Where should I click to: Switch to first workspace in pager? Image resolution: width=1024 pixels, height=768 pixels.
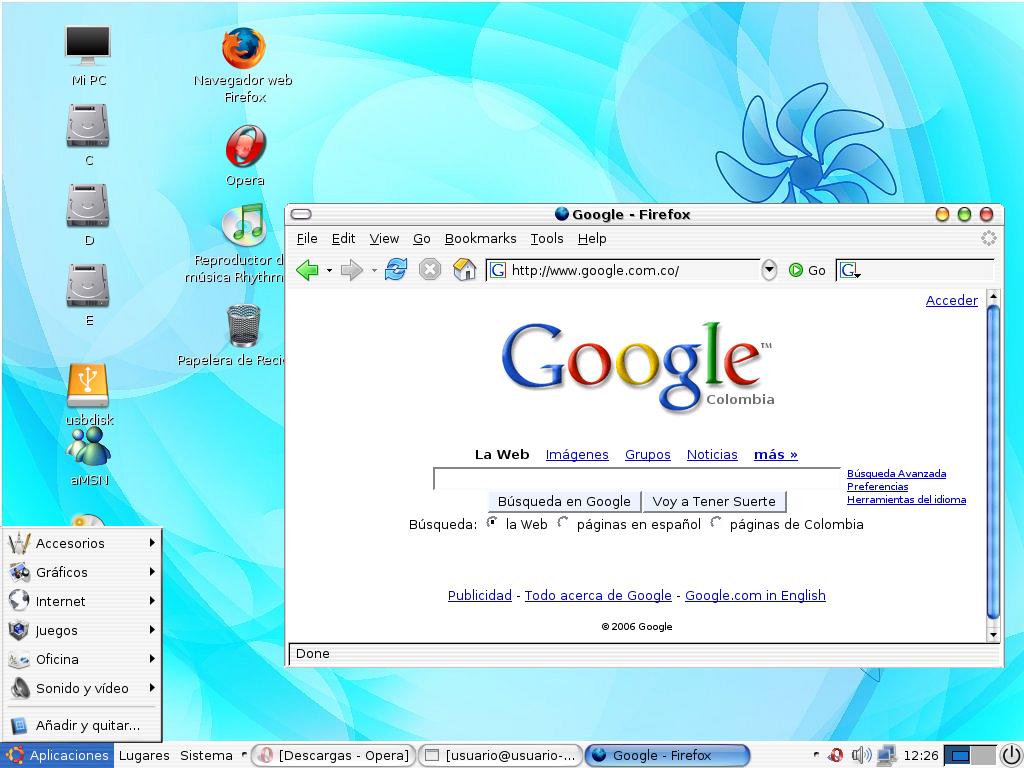pyautogui.click(x=959, y=756)
